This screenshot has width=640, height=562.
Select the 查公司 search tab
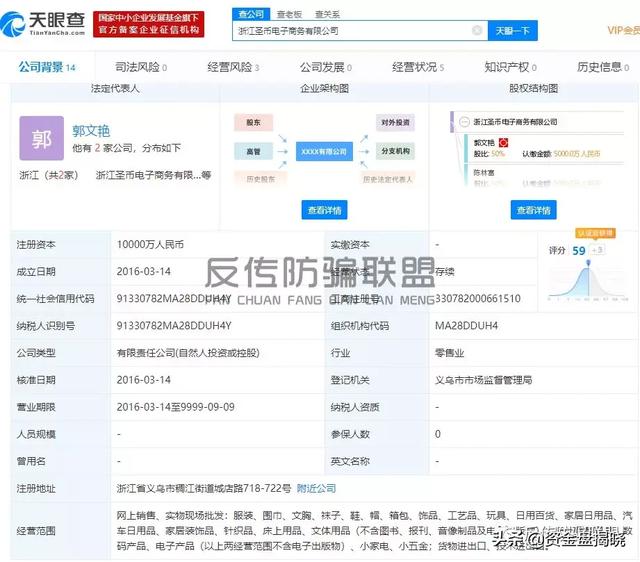pos(251,14)
